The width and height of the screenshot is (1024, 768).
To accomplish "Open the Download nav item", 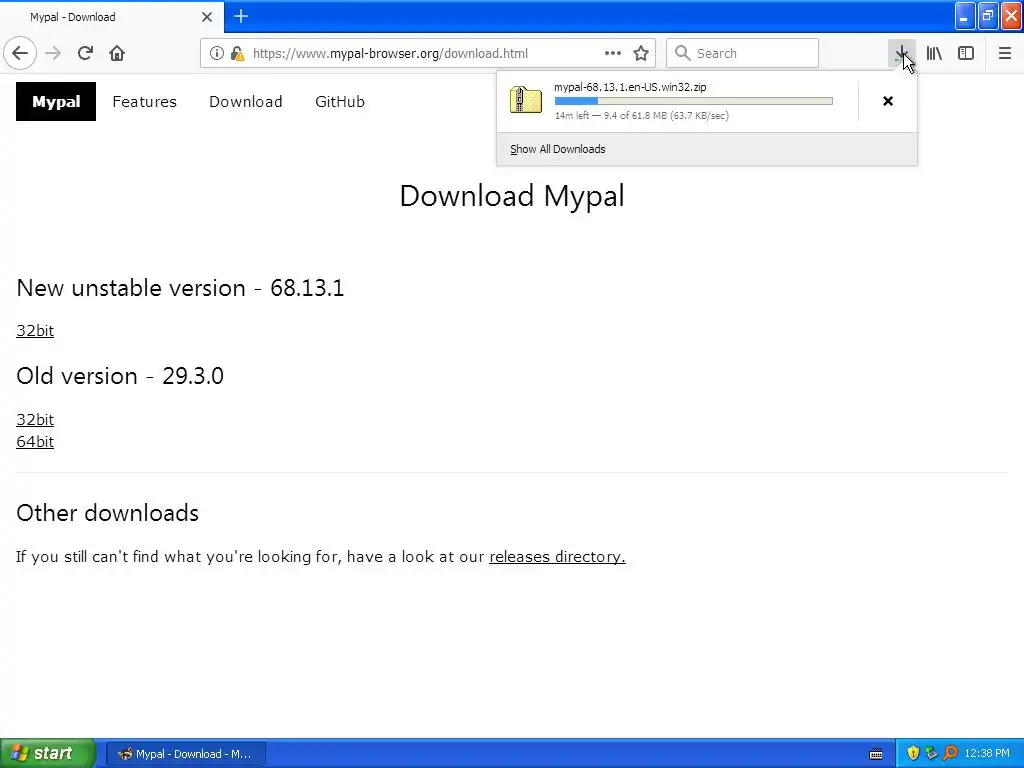I will point(246,101).
